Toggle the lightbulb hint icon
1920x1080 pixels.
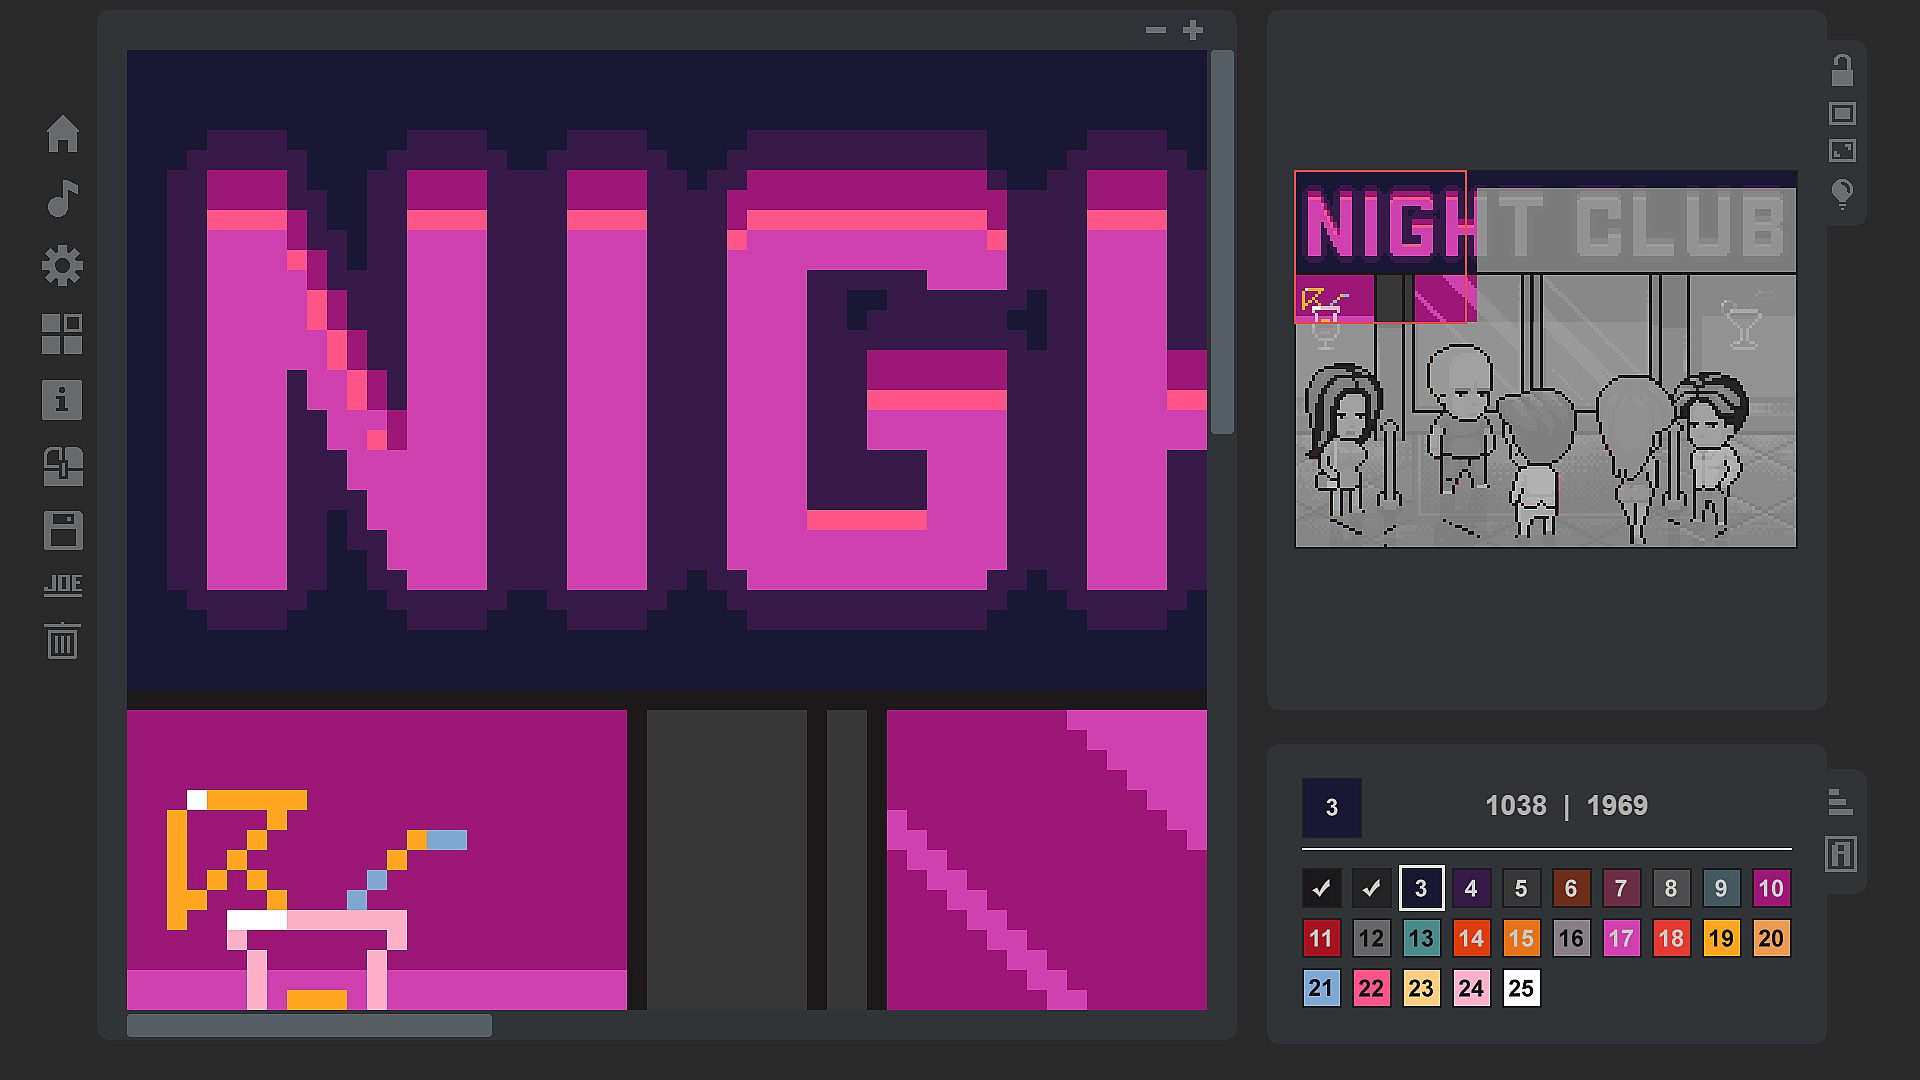pos(1842,192)
